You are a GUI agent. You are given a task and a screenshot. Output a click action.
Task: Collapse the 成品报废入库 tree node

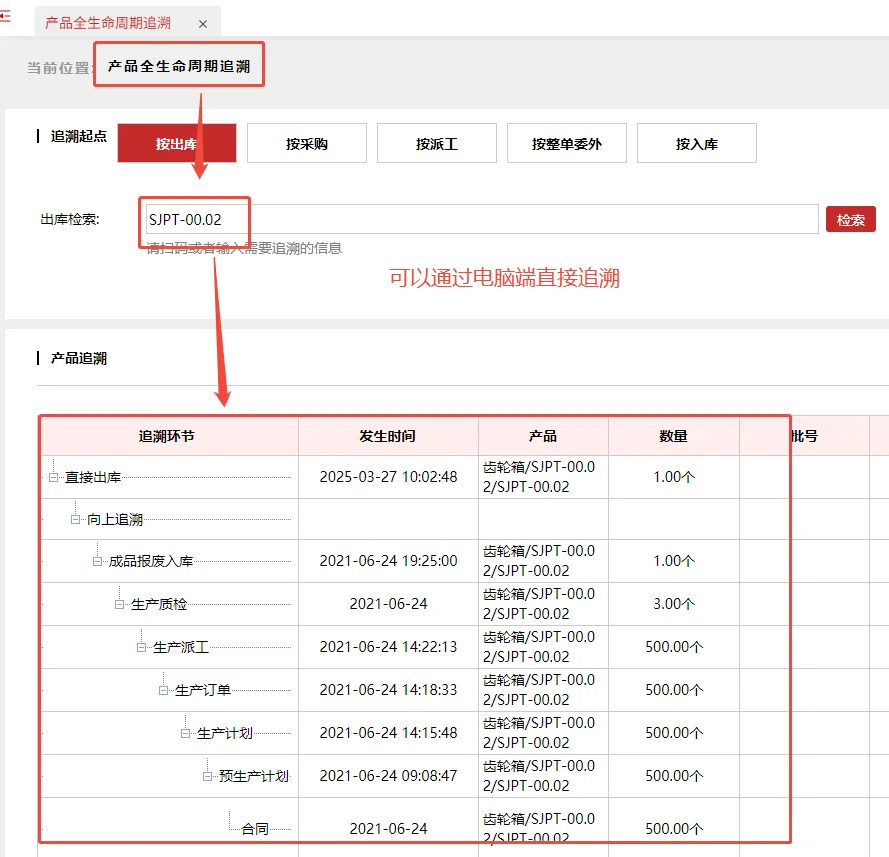(x=95, y=561)
